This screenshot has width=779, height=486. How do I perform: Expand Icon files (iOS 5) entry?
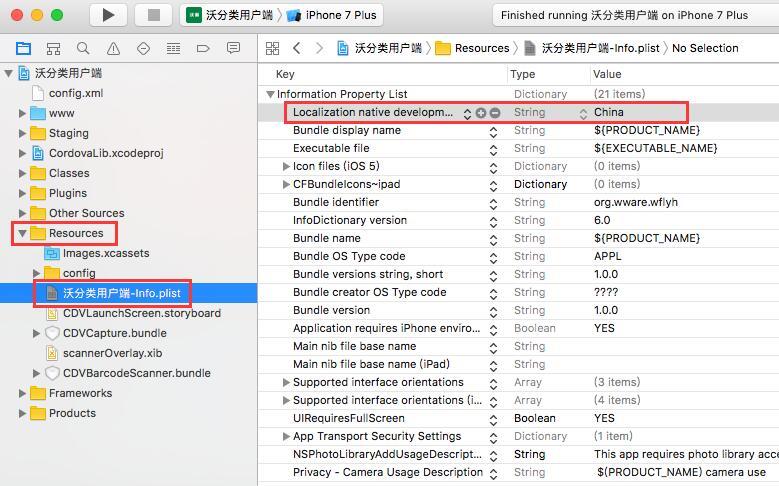[x=286, y=166]
